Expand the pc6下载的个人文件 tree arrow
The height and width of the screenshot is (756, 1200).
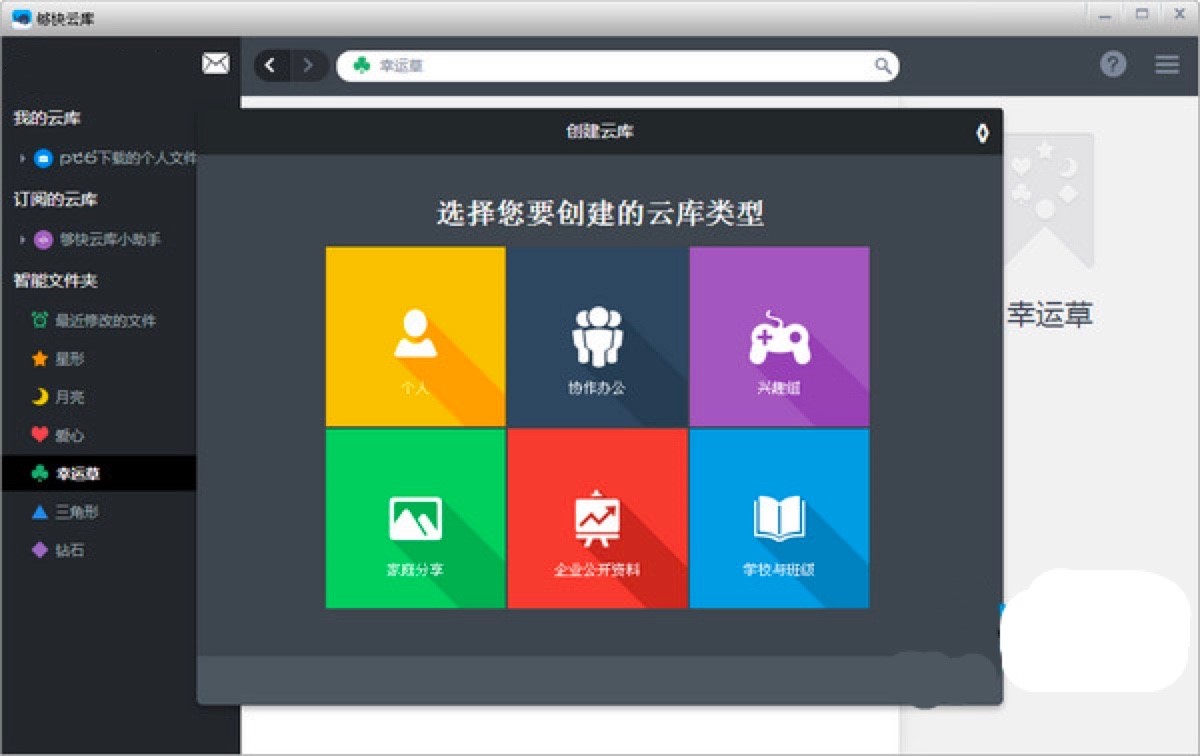click(22, 158)
